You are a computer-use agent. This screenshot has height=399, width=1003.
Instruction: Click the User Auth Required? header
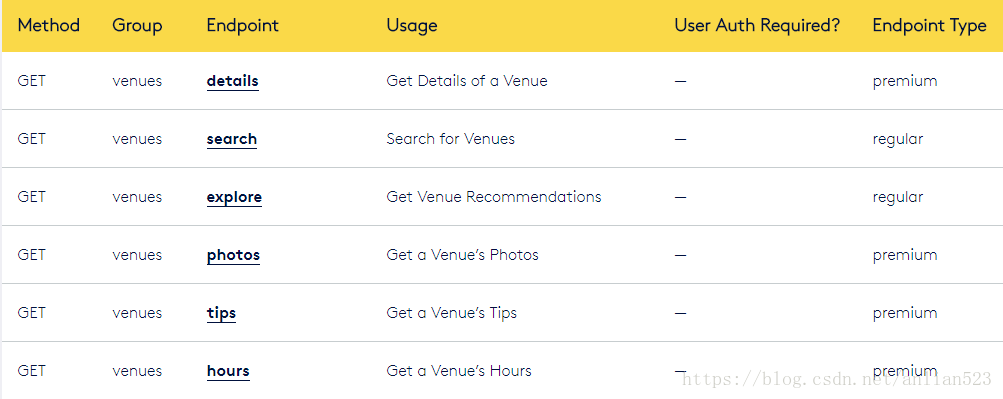(757, 26)
